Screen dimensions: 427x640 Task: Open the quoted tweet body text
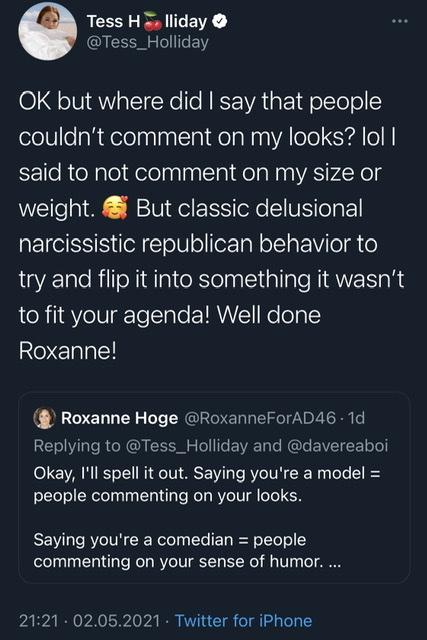pyautogui.click(x=207, y=517)
